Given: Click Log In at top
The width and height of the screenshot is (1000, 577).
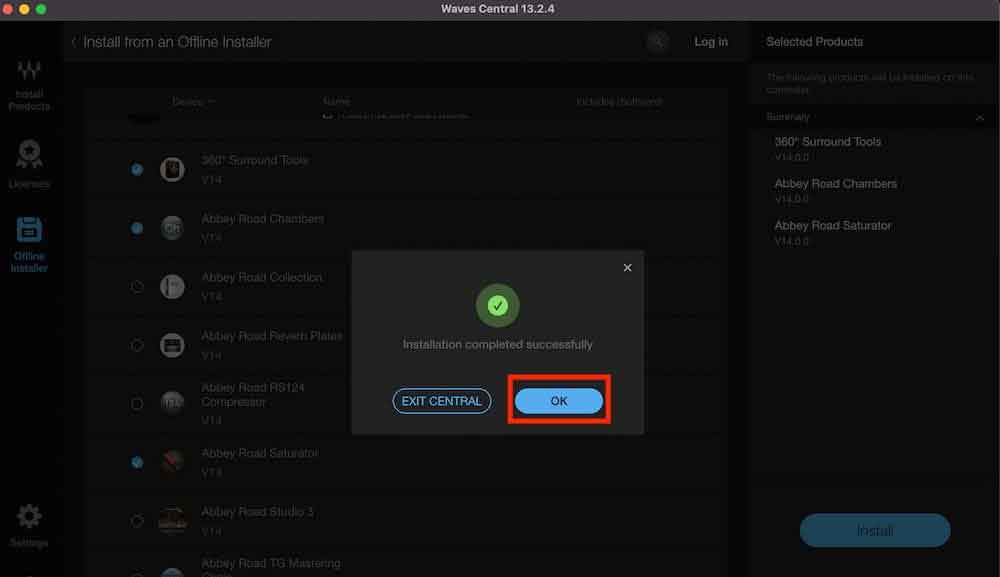Looking at the screenshot, I should [x=711, y=42].
